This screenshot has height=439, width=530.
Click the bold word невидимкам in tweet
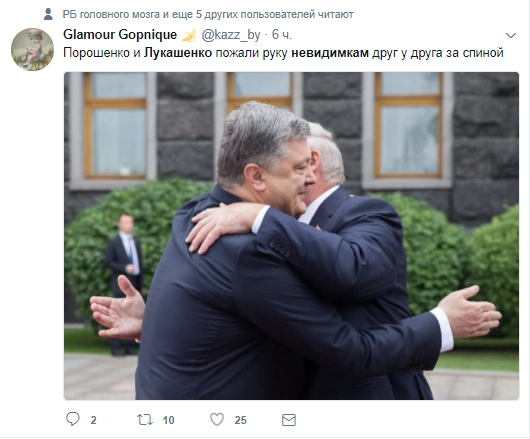330,53
